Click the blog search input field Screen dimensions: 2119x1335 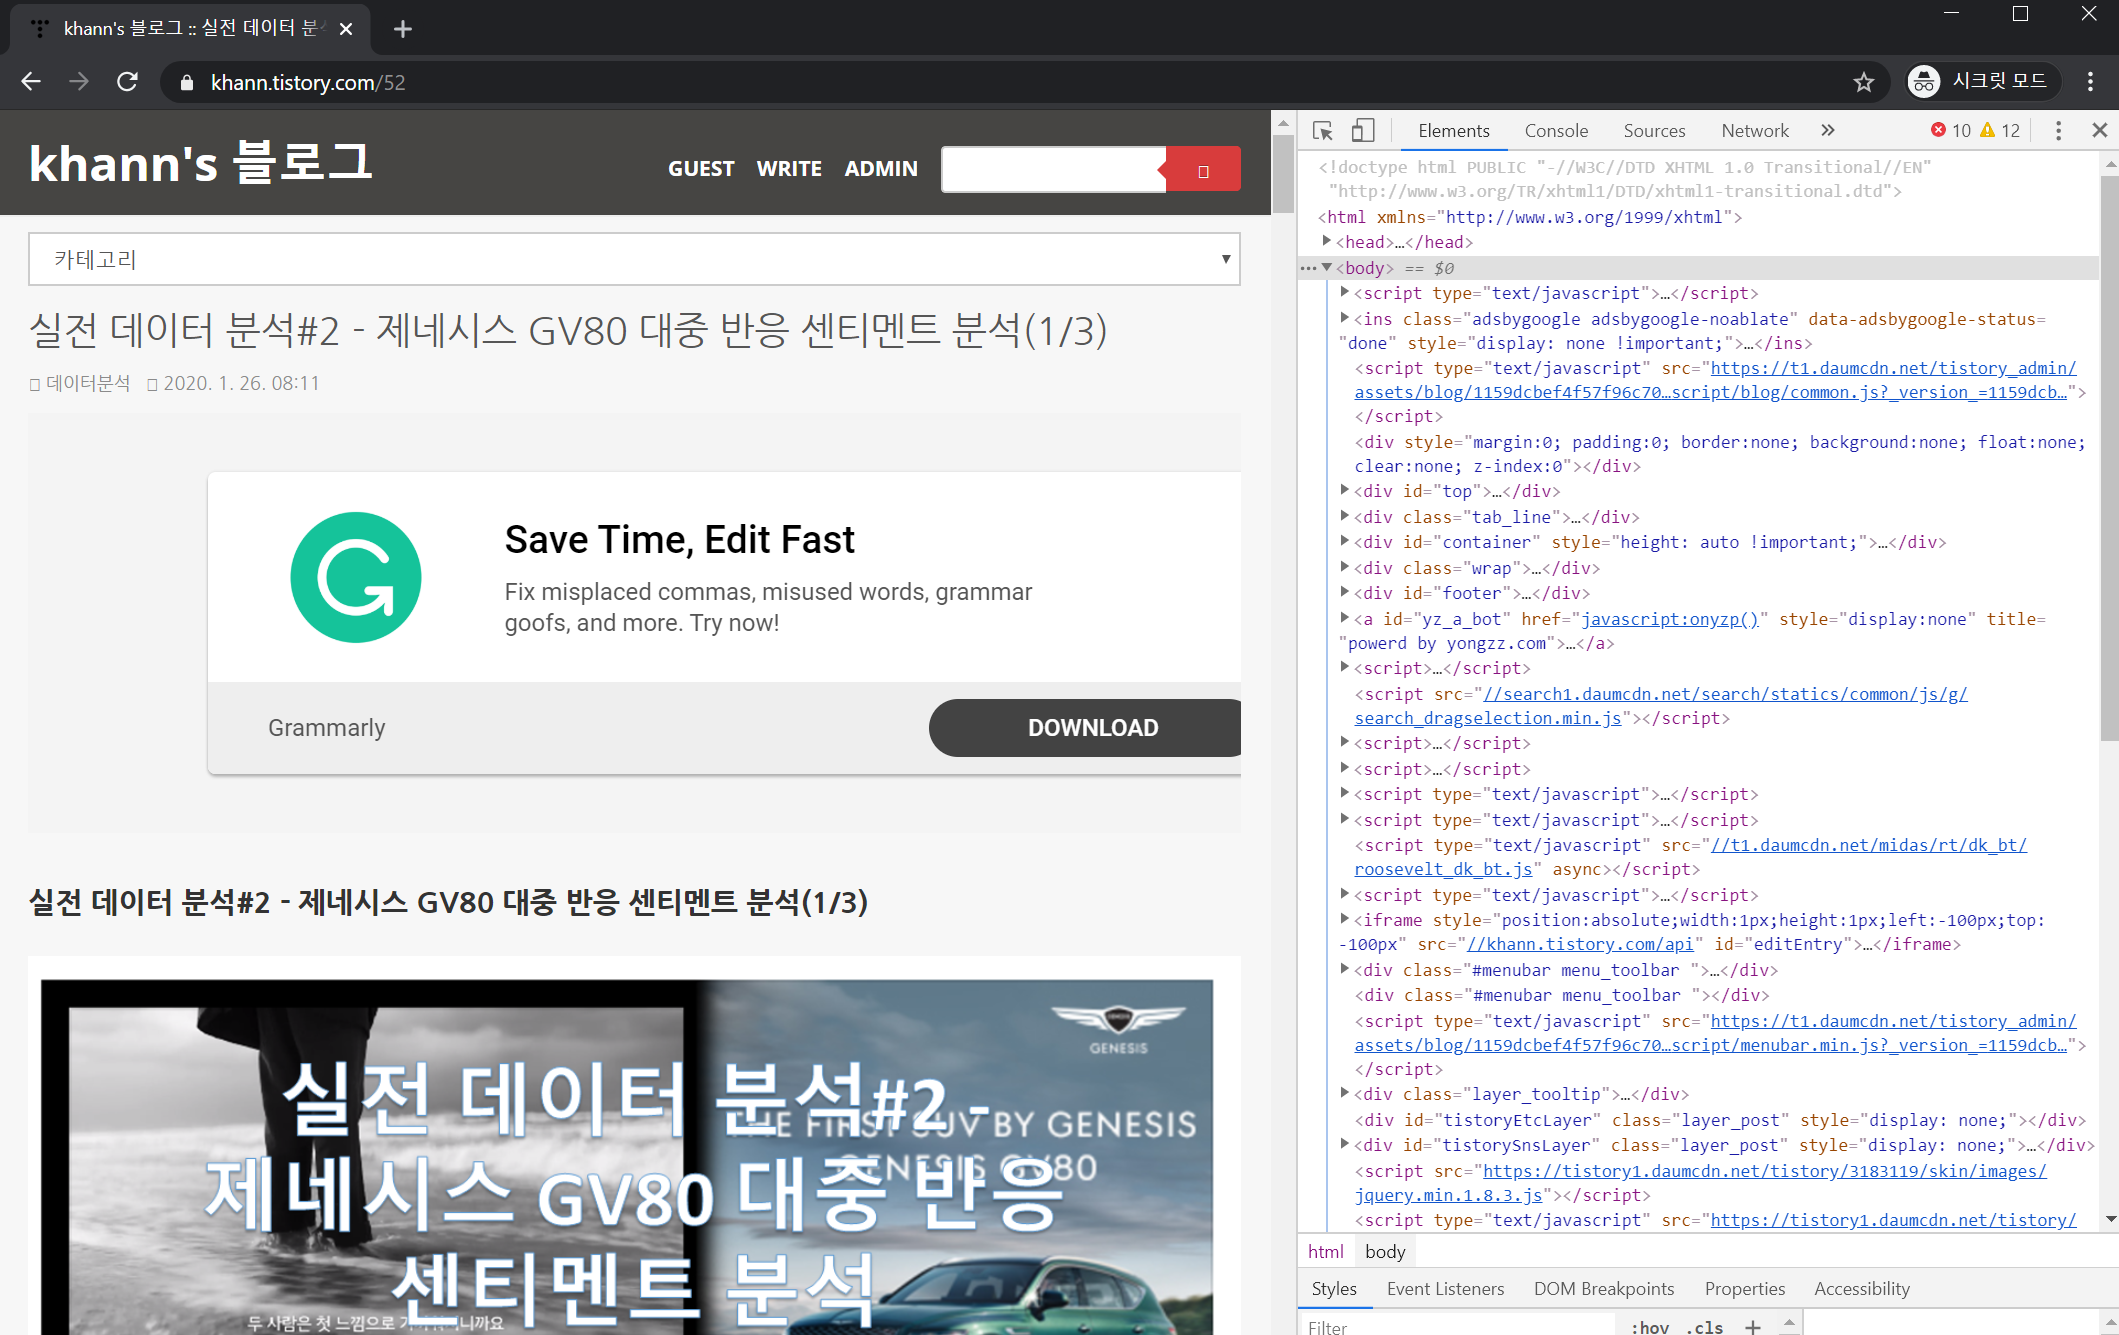click(1051, 170)
